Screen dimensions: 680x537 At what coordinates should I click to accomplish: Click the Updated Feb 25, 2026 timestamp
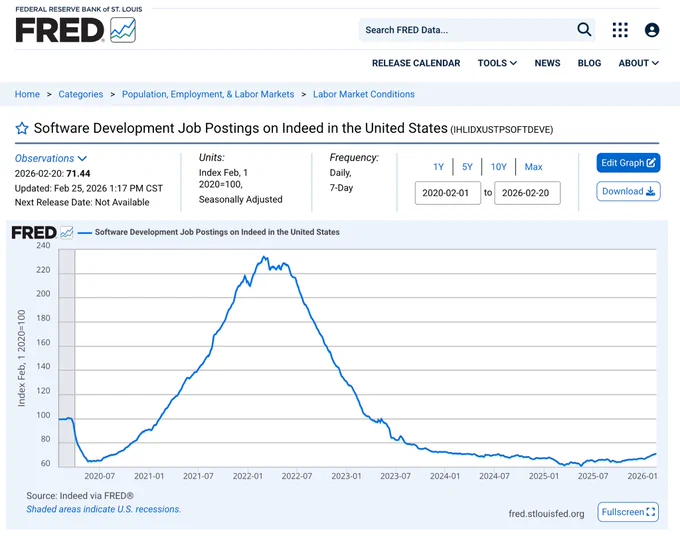[x=89, y=188]
